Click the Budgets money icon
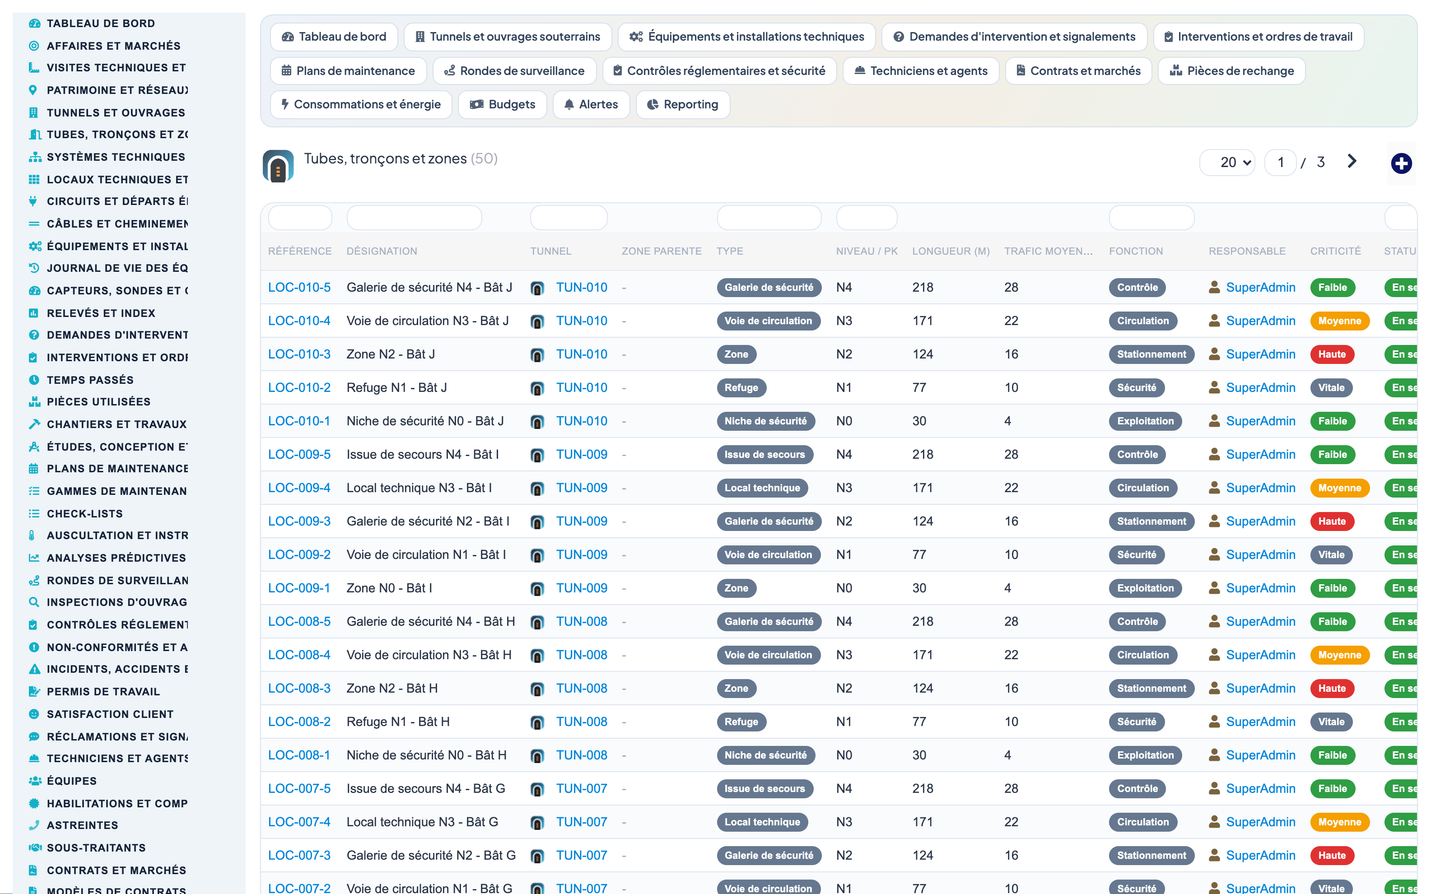The height and width of the screenshot is (894, 1445). coord(477,105)
